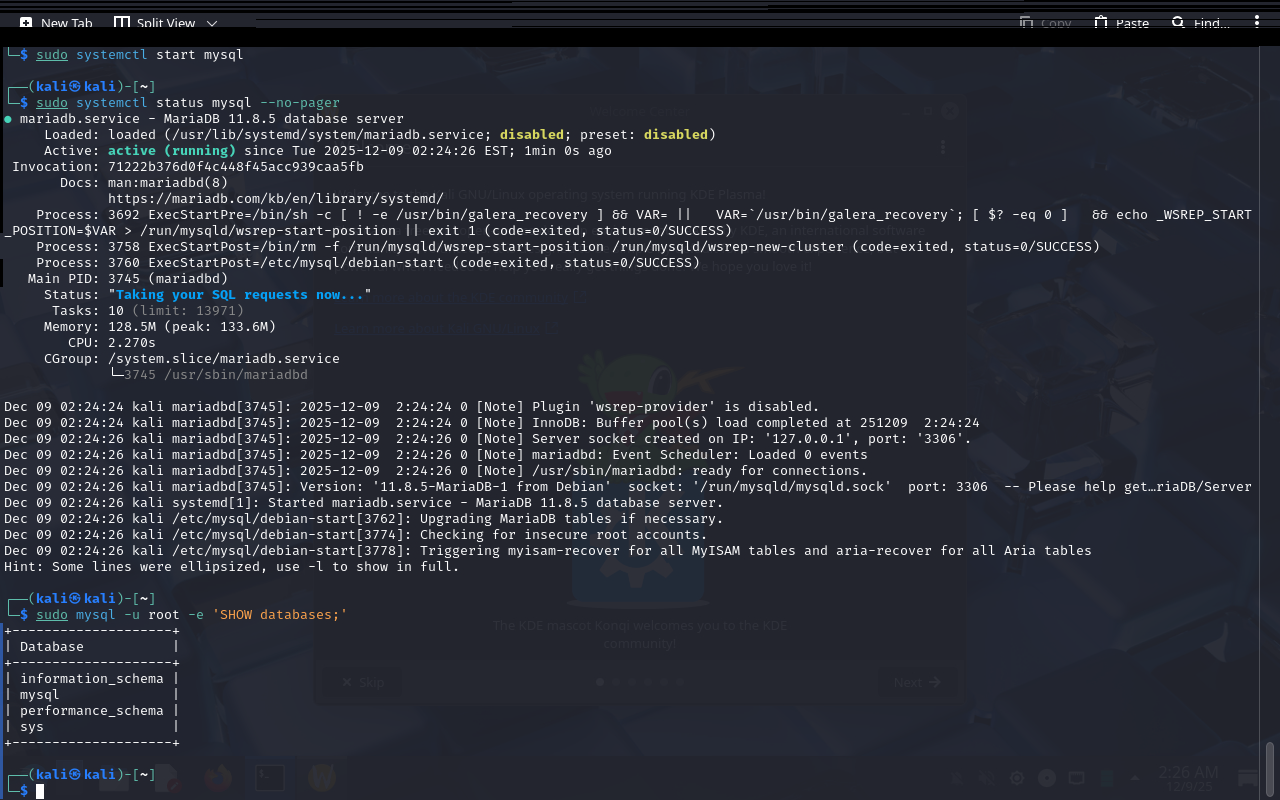Expand the Split View dropdown arrow

click(x=212, y=23)
